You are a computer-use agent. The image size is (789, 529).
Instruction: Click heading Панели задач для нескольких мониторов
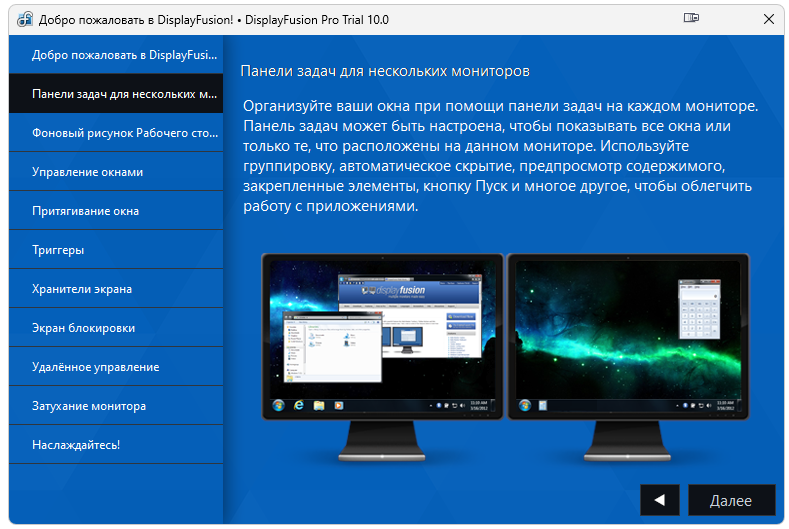[x=385, y=71]
